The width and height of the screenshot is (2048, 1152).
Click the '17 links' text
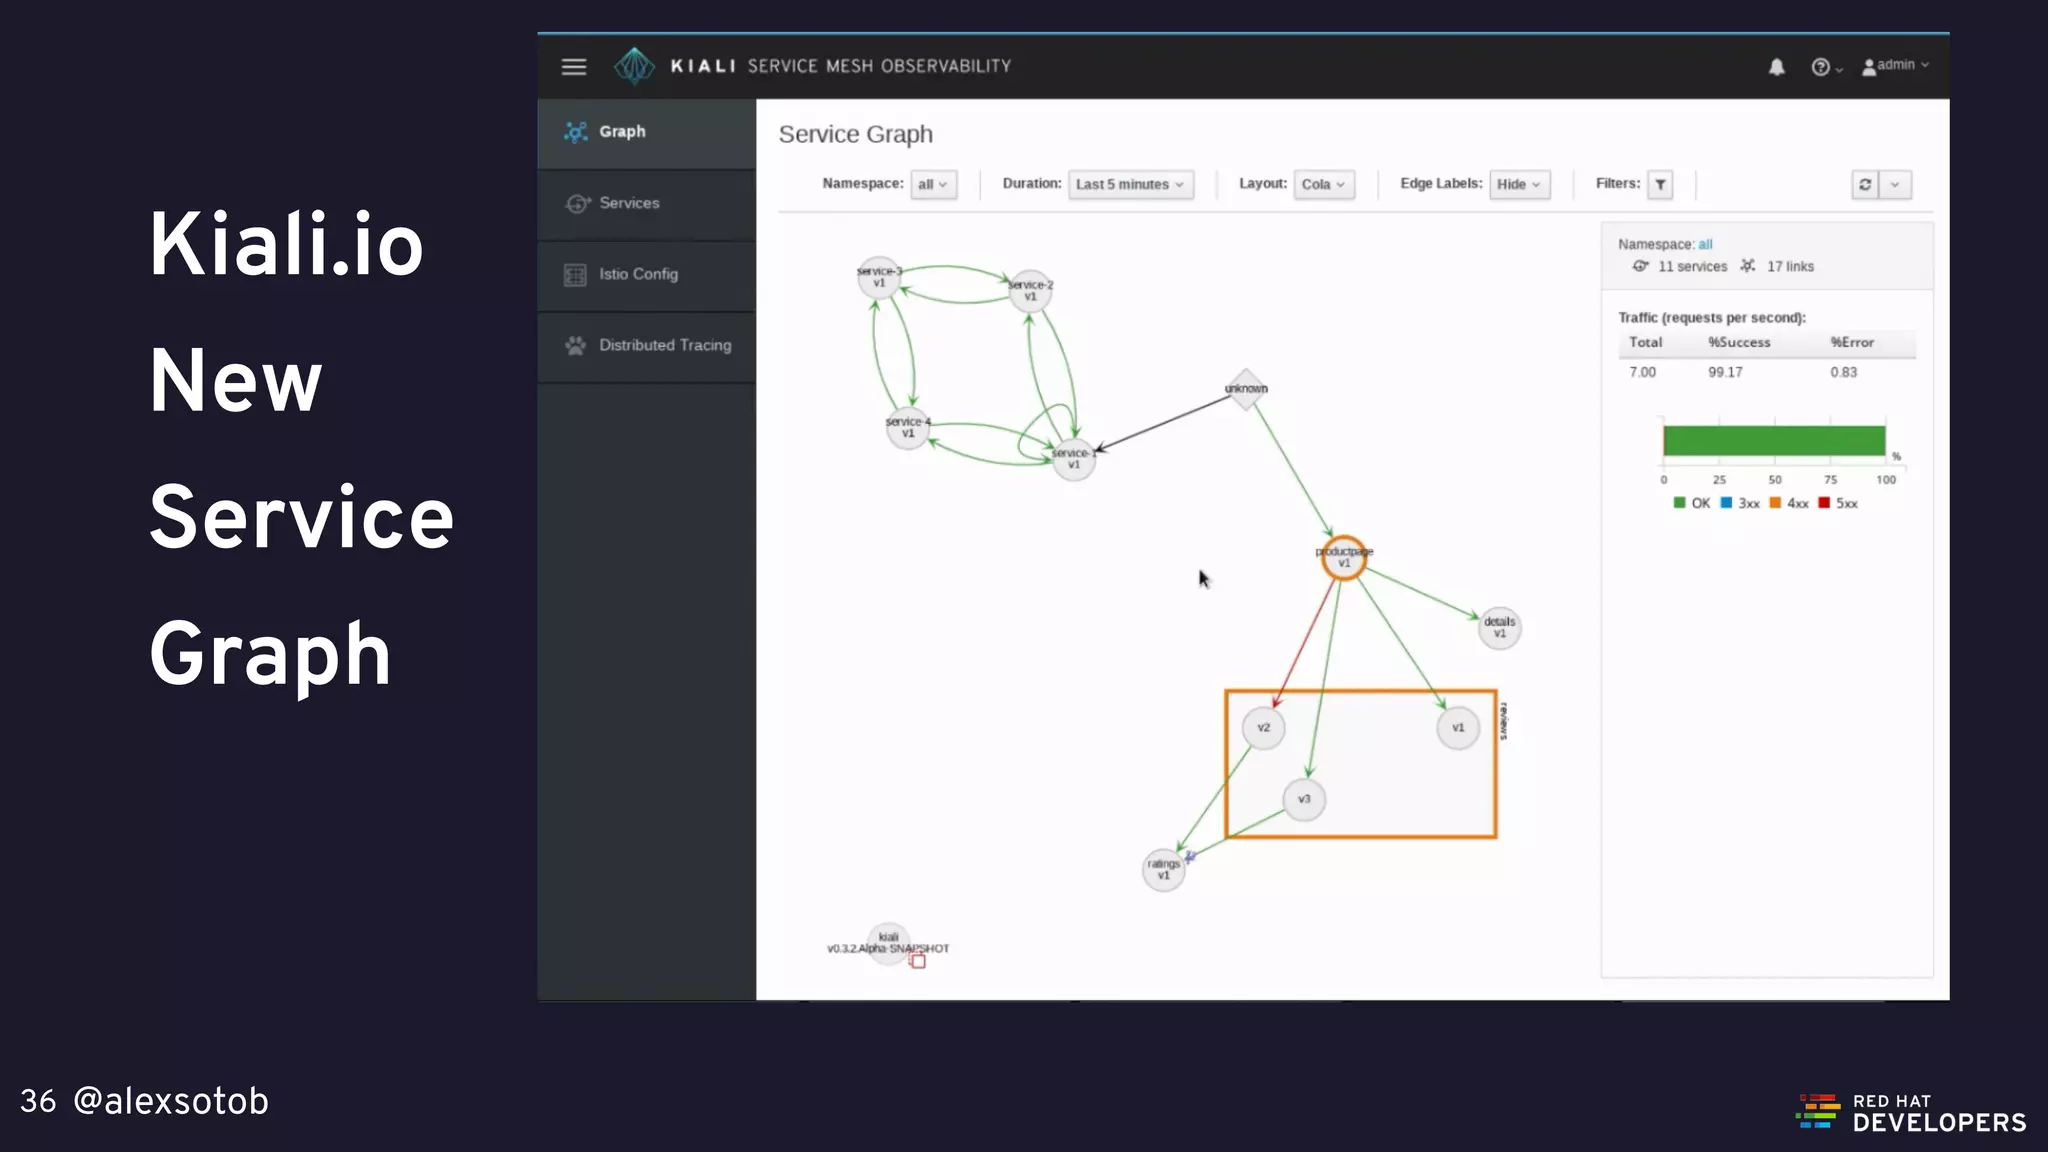coord(1790,267)
